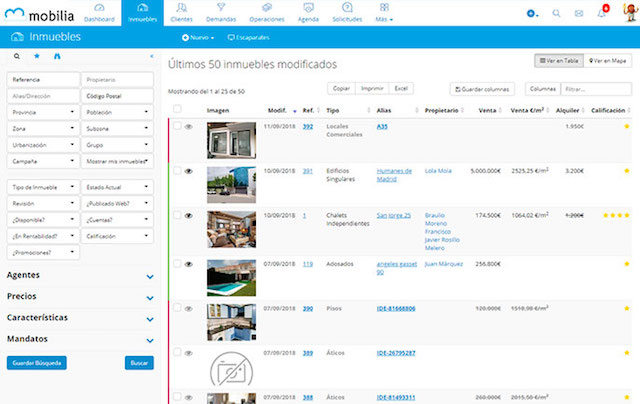Screen dimensions: 640x404
Task: Open the Columnas selector
Action: pos(543,89)
